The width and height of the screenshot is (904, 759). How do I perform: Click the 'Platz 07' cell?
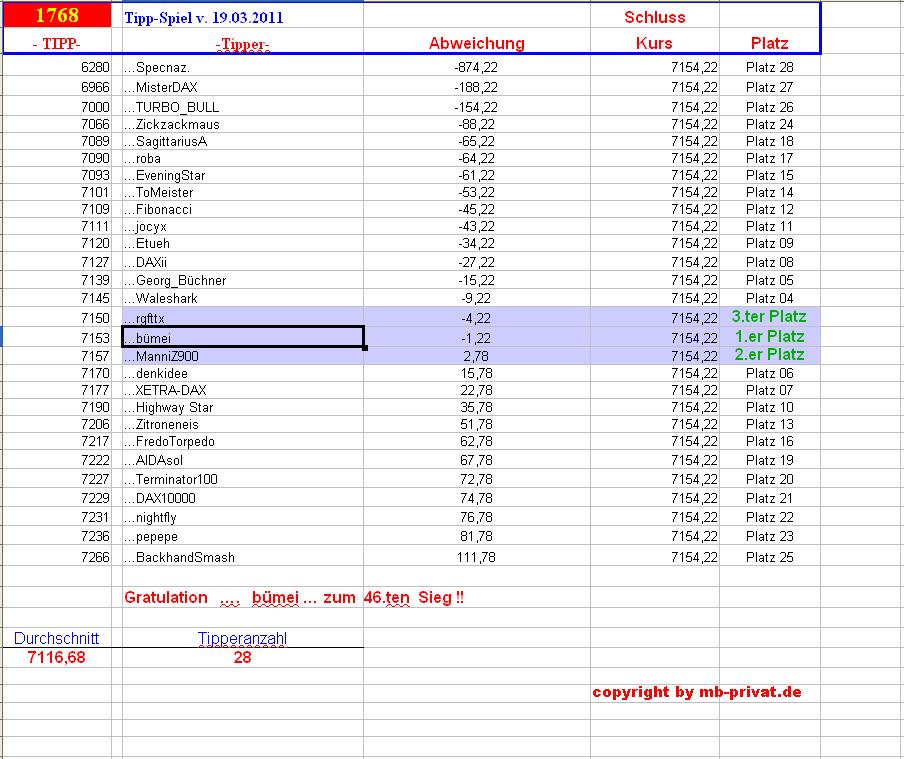click(x=770, y=390)
